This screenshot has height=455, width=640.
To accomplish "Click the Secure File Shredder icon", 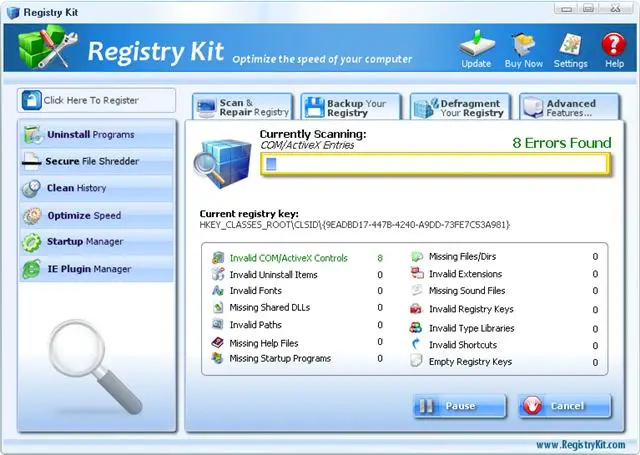I will pos(31,161).
